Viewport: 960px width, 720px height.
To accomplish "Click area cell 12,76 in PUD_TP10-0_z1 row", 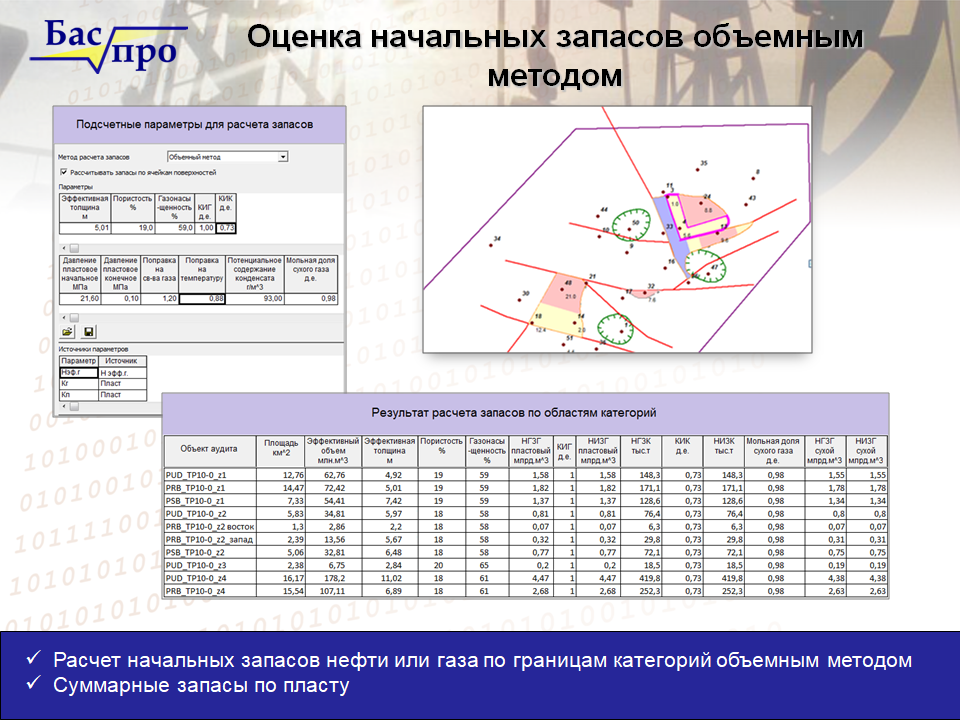I will click(281, 475).
